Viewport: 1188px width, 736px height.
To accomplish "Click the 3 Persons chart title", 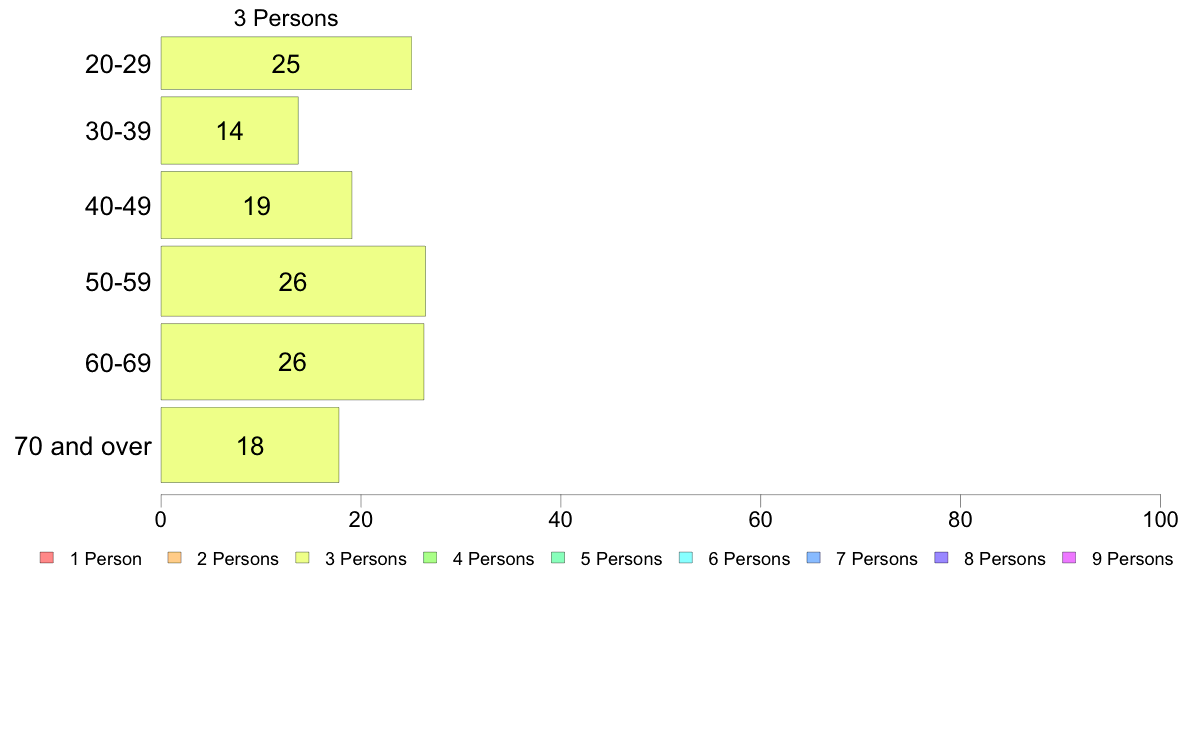I will pyautogui.click(x=286, y=18).
